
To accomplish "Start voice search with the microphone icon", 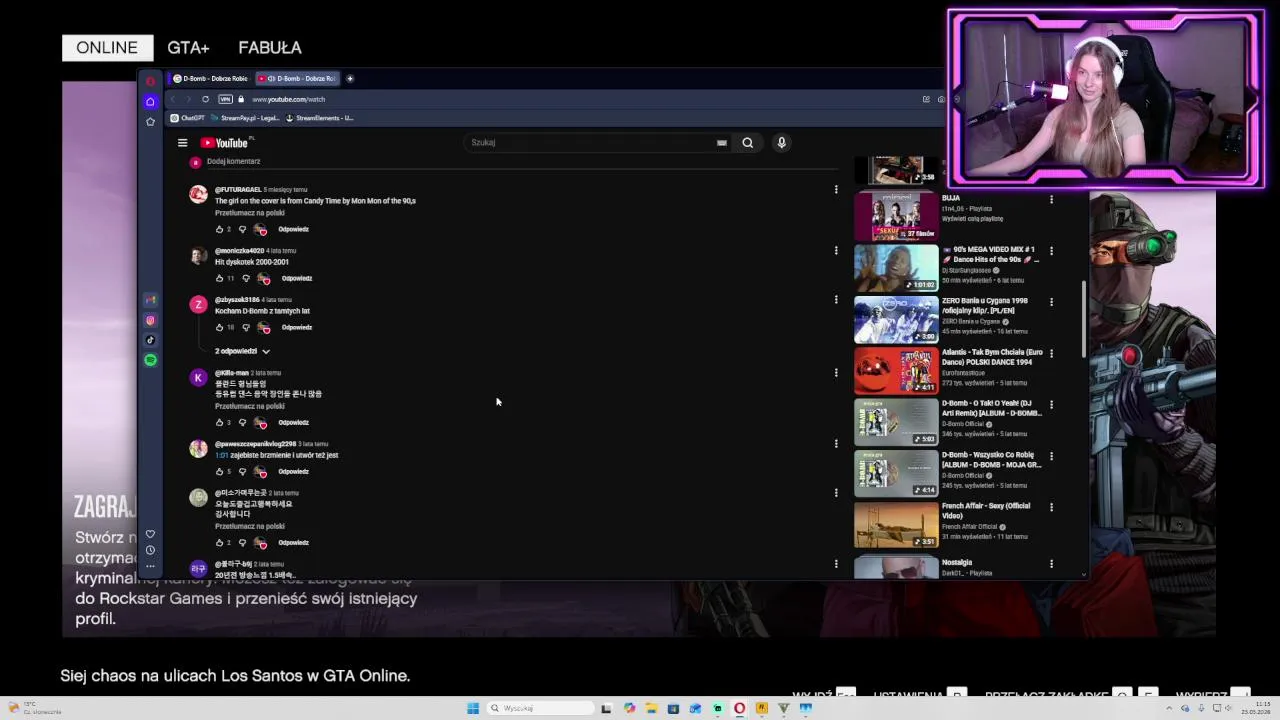I will point(781,142).
